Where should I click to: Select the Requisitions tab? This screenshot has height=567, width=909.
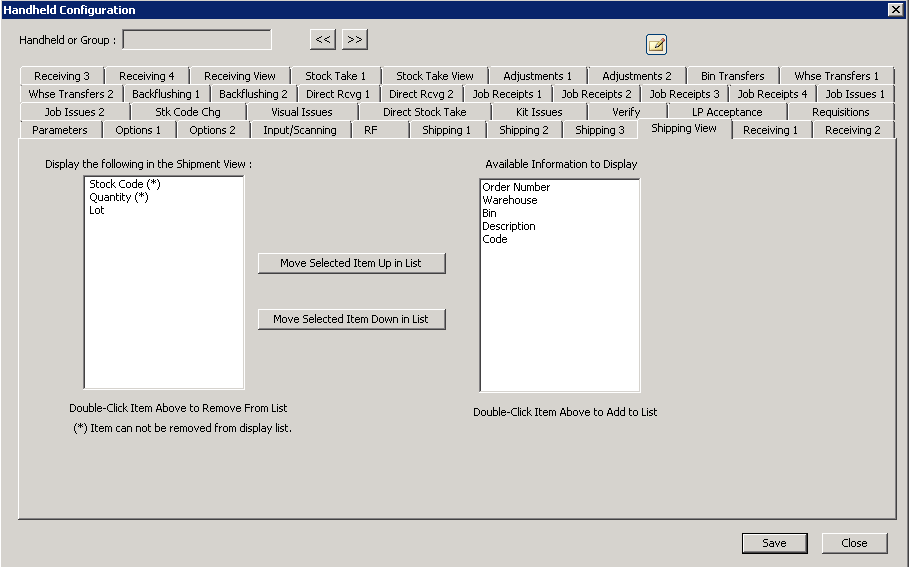coord(840,113)
